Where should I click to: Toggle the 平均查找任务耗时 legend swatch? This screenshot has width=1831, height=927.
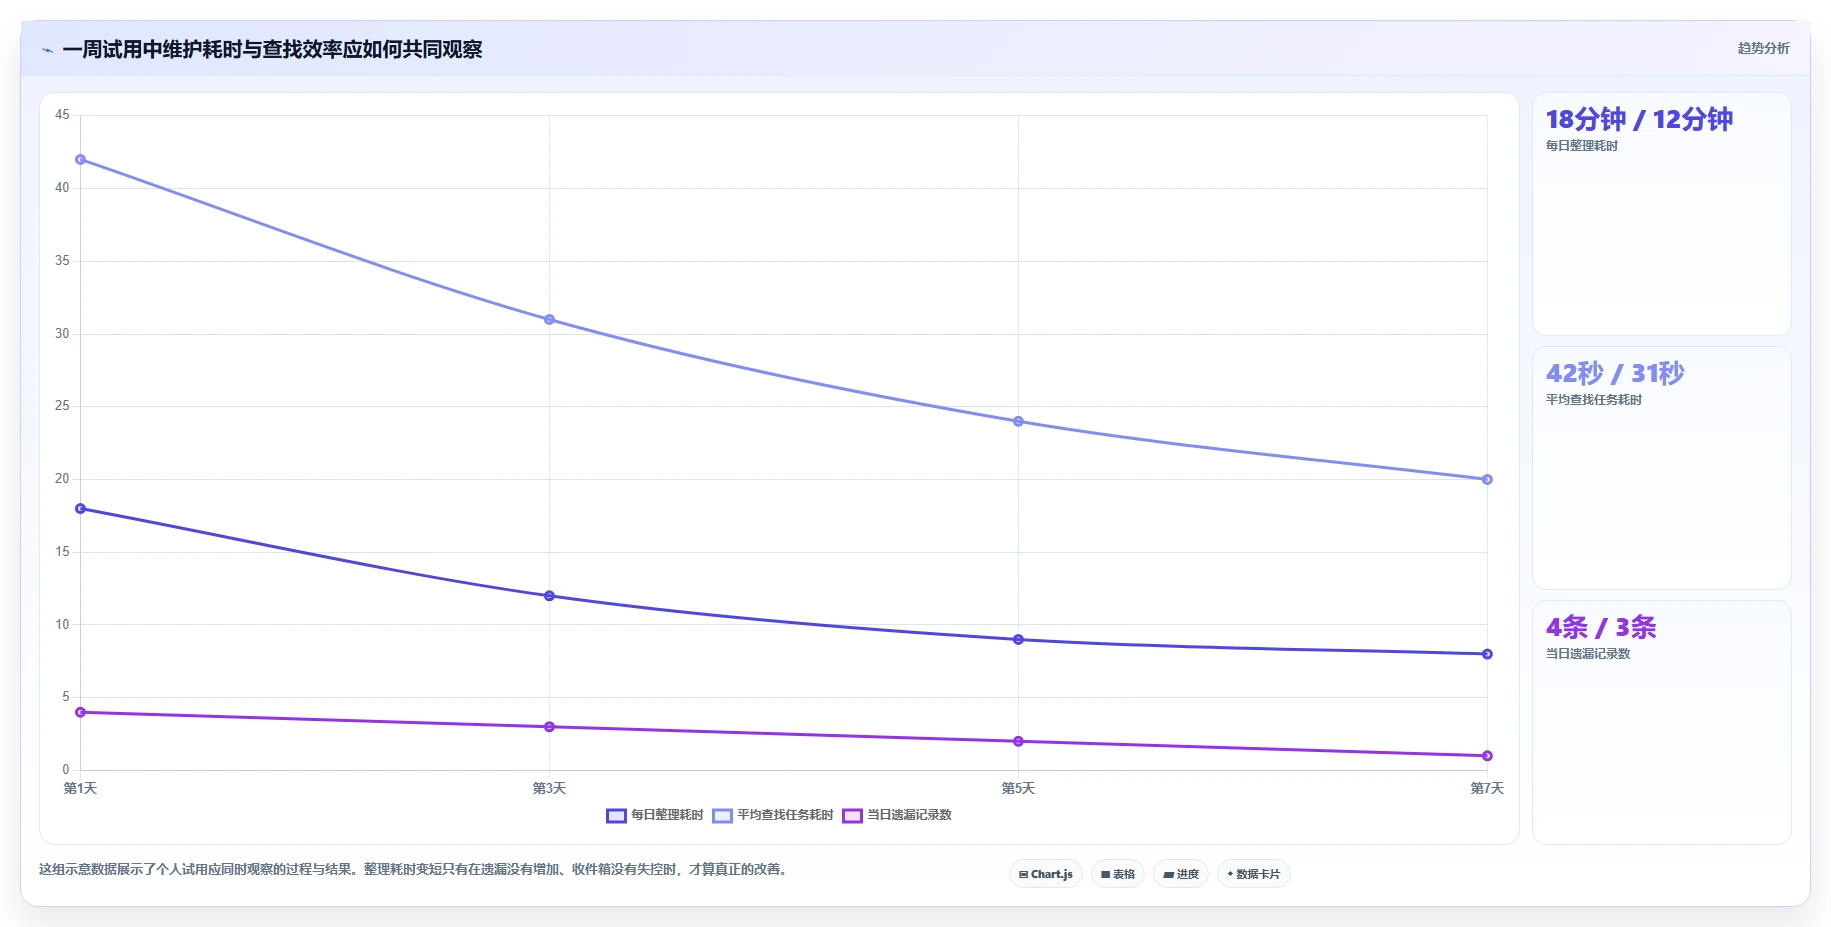click(x=722, y=815)
